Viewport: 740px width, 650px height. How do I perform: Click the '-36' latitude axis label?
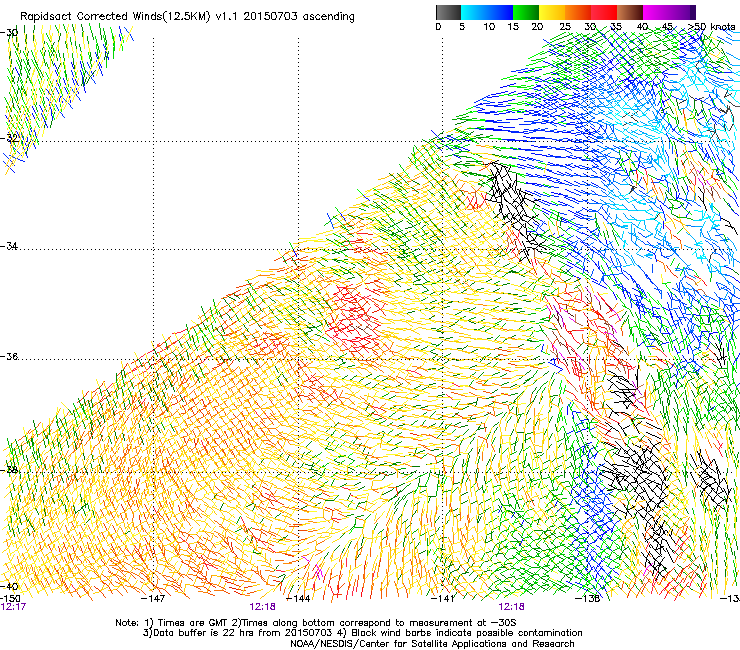(9, 356)
